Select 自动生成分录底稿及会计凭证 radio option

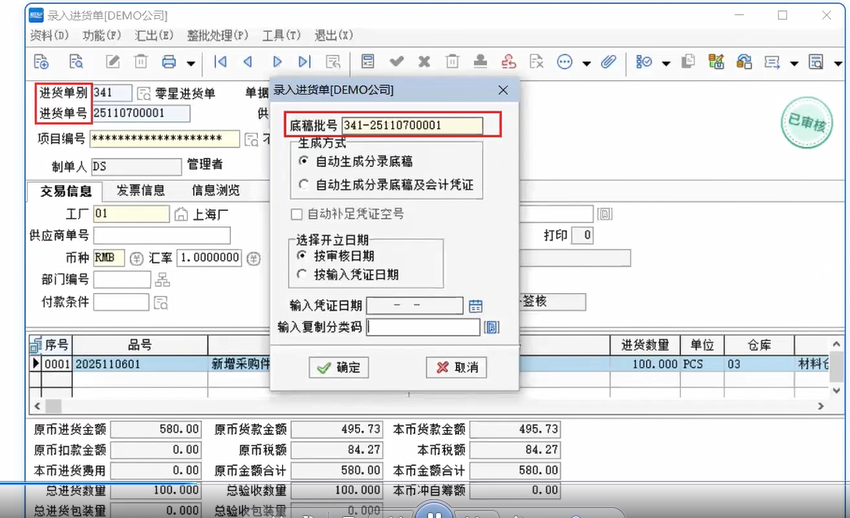(304, 185)
